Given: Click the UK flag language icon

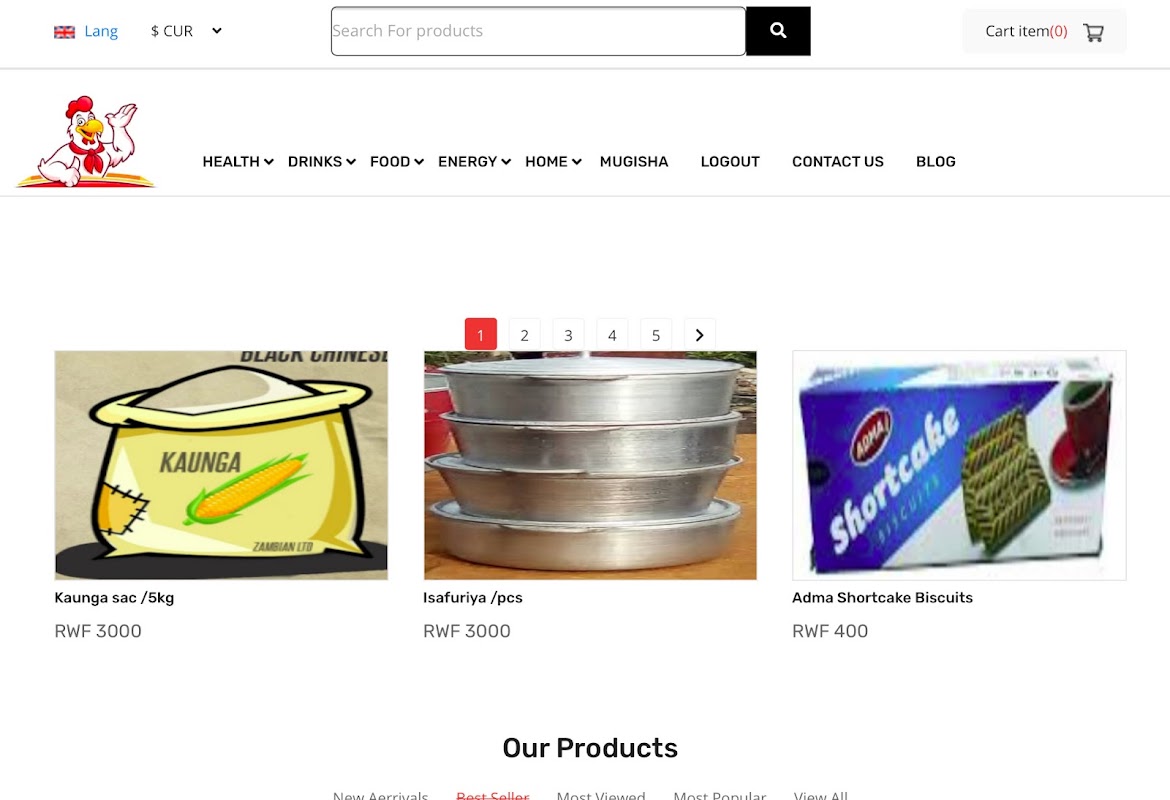Looking at the screenshot, I should [x=64, y=31].
